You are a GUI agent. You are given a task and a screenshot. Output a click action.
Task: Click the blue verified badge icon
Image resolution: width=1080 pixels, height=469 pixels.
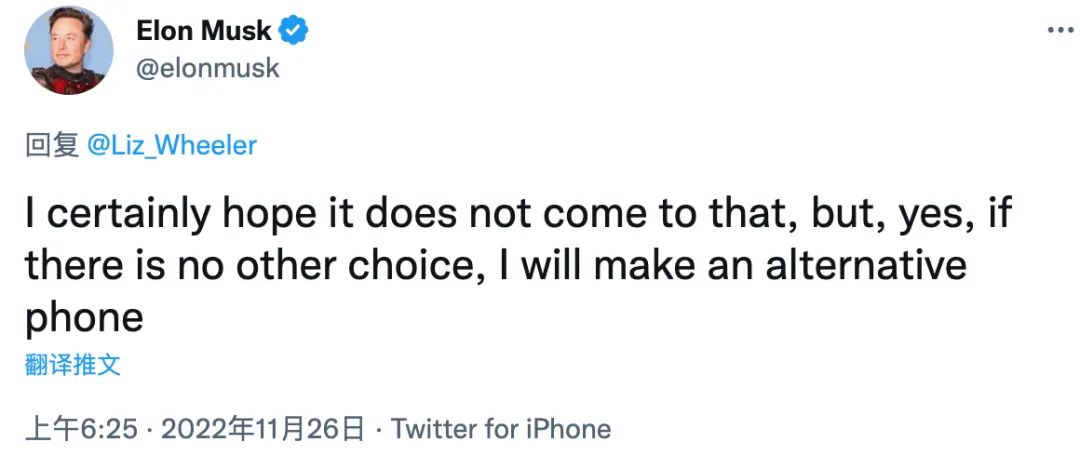[x=293, y=30]
